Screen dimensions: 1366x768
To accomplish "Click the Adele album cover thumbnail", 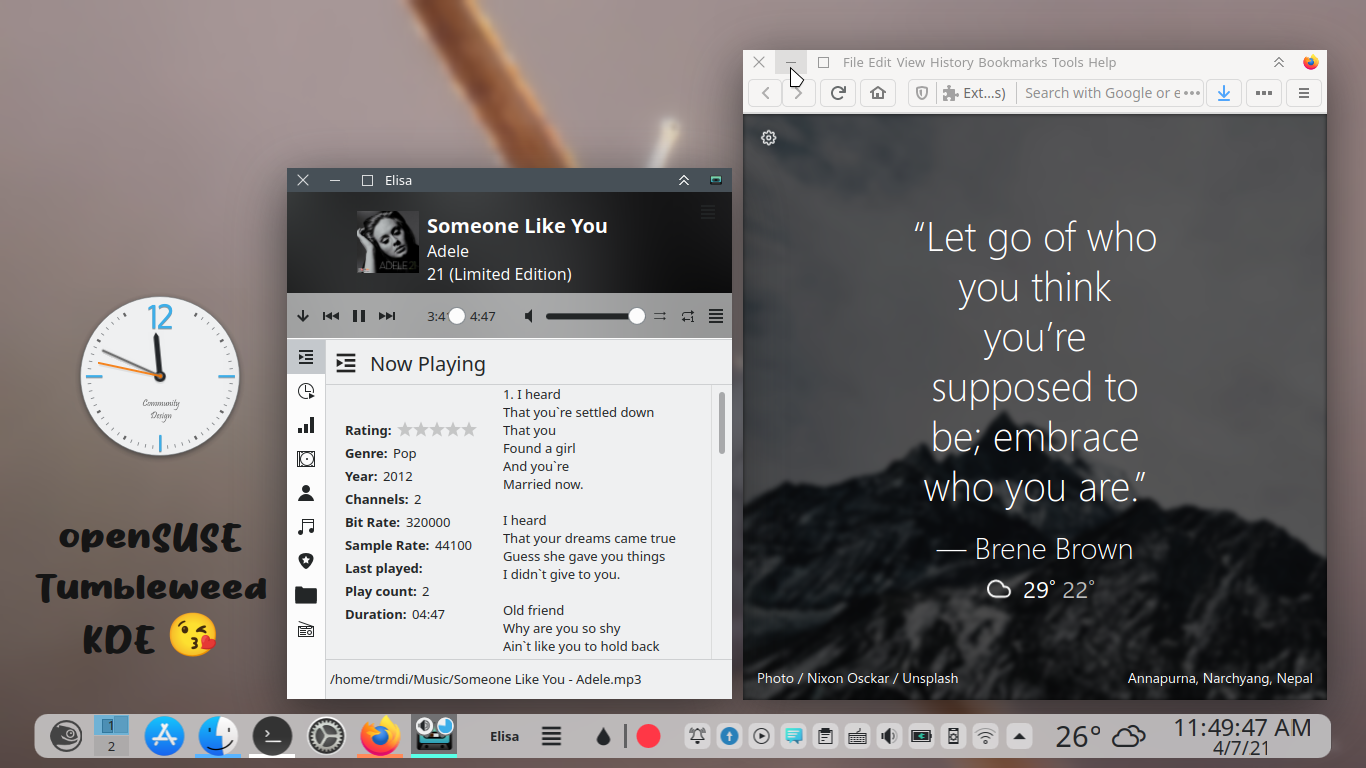I will point(388,242).
